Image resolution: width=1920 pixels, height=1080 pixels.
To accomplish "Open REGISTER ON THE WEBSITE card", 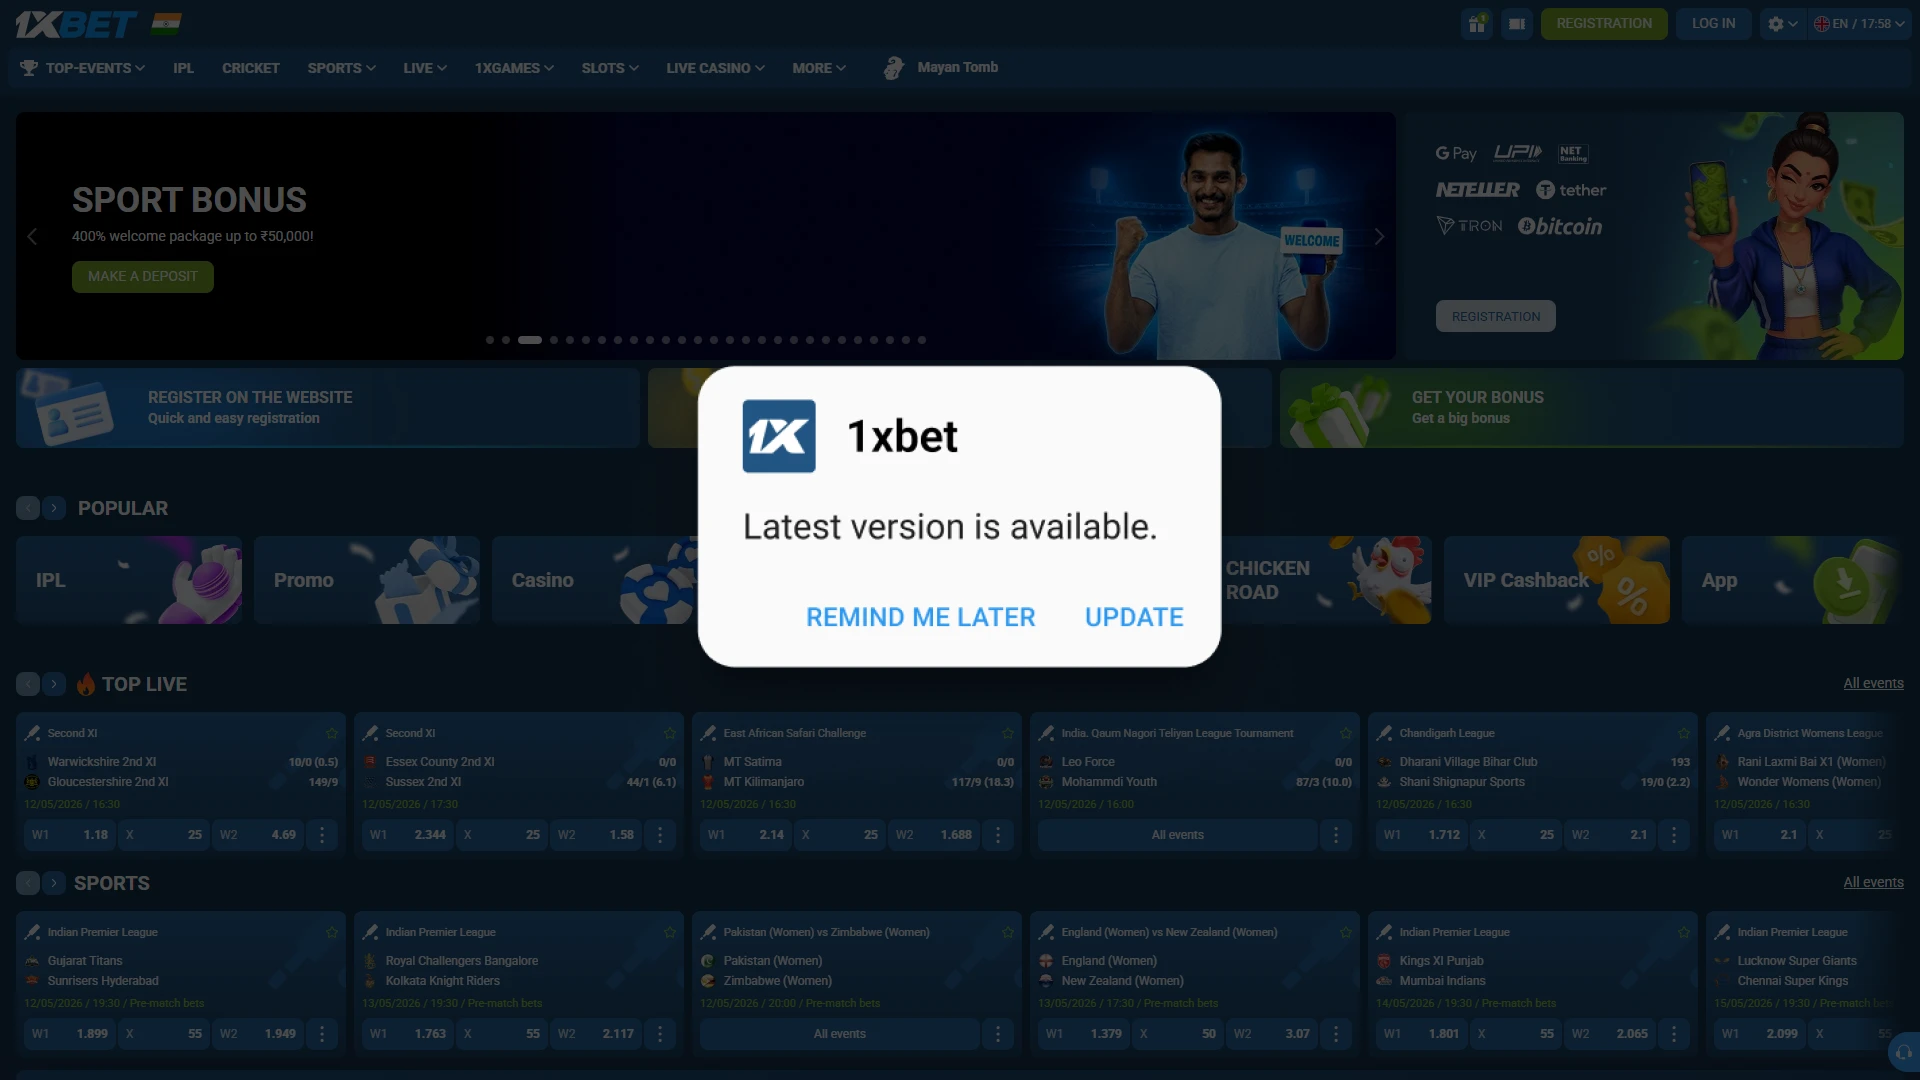I will [328, 408].
